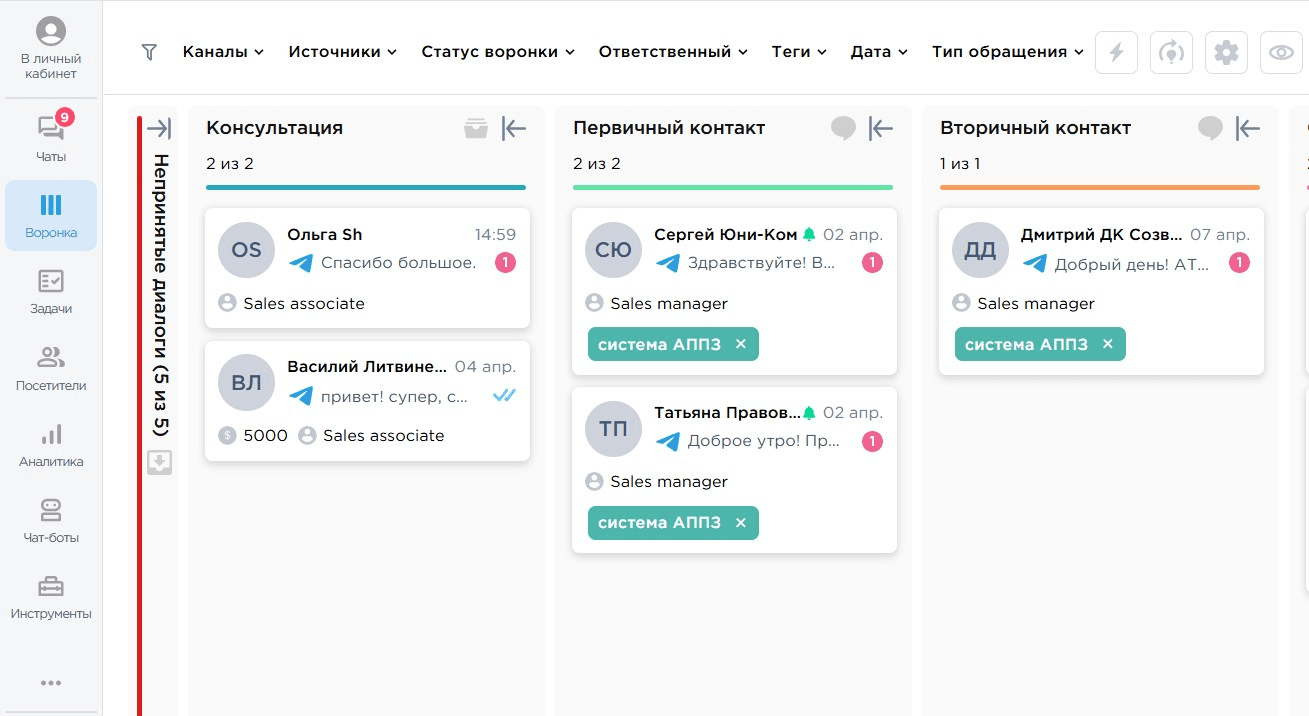Click archive box icon in Консультация column
1309x716 pixels.
coord(476,128)
